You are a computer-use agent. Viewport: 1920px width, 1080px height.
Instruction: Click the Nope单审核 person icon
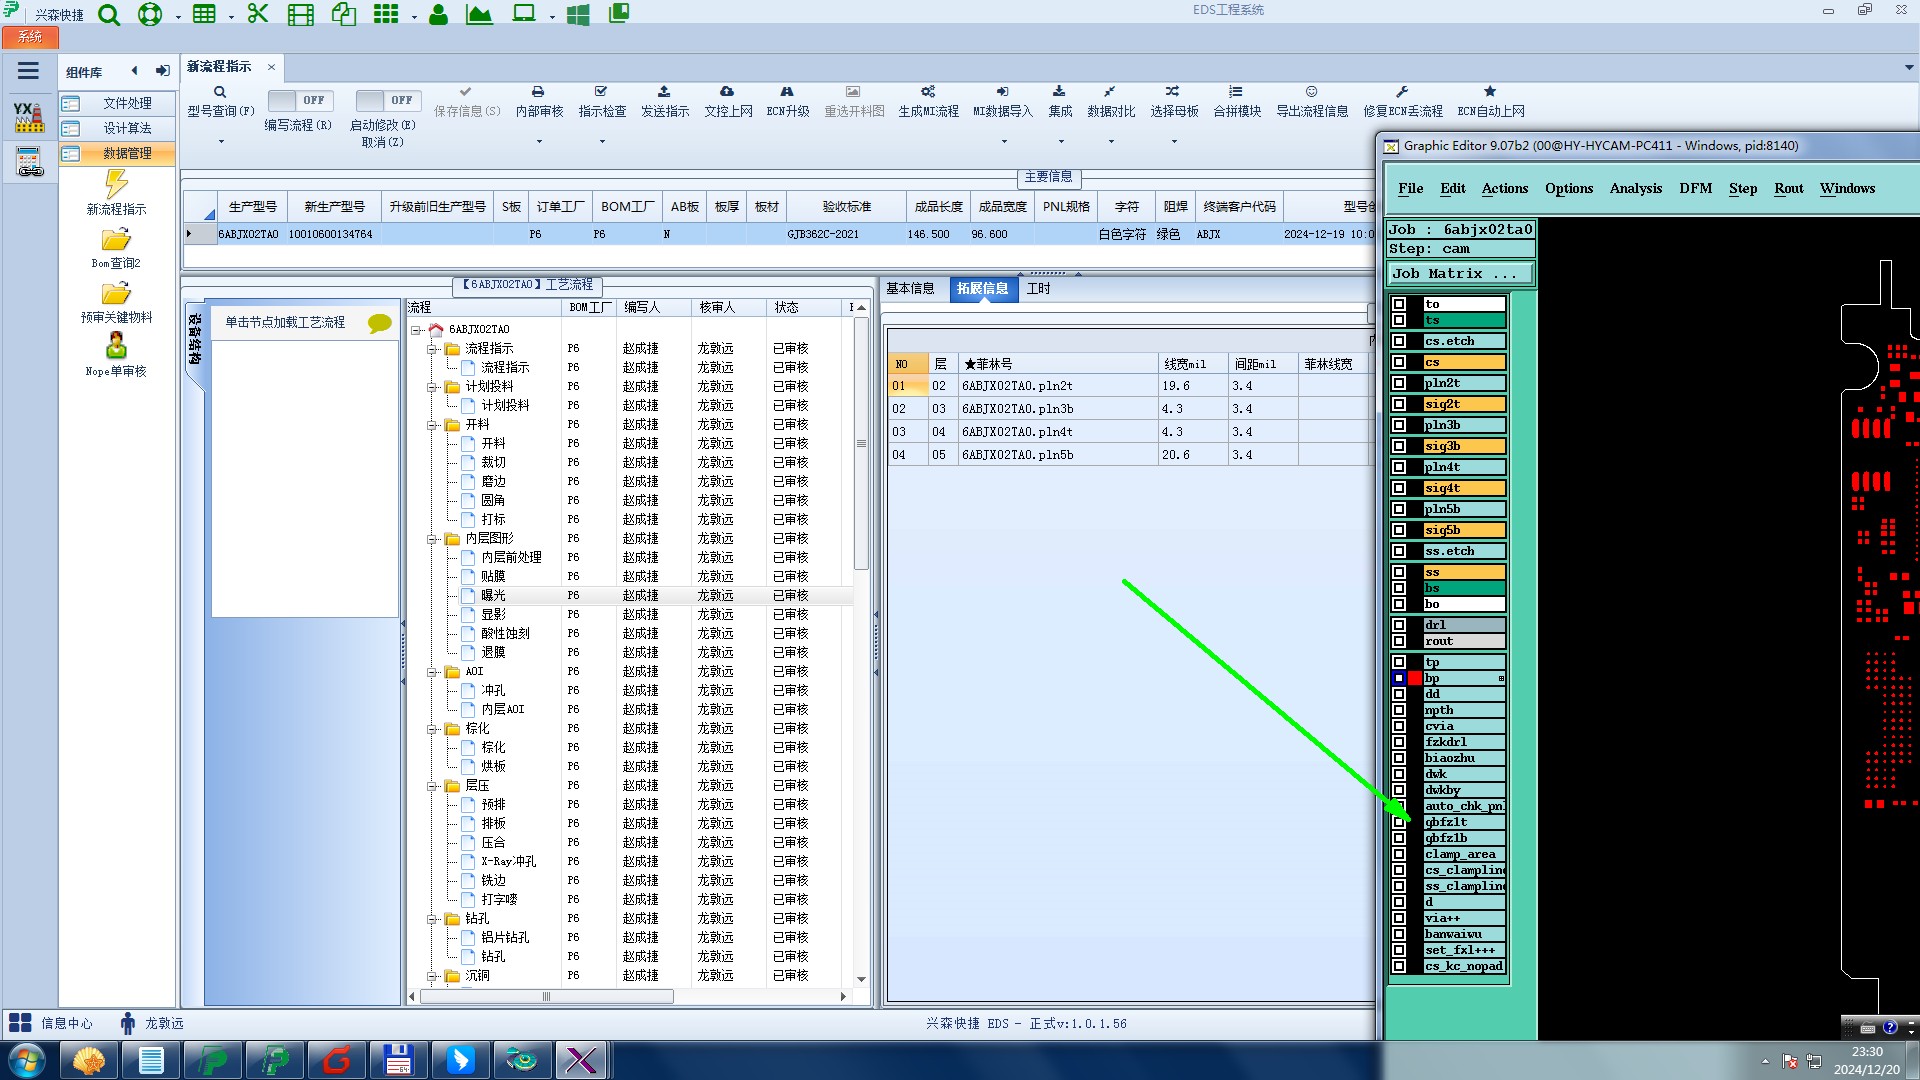point(116,347)
